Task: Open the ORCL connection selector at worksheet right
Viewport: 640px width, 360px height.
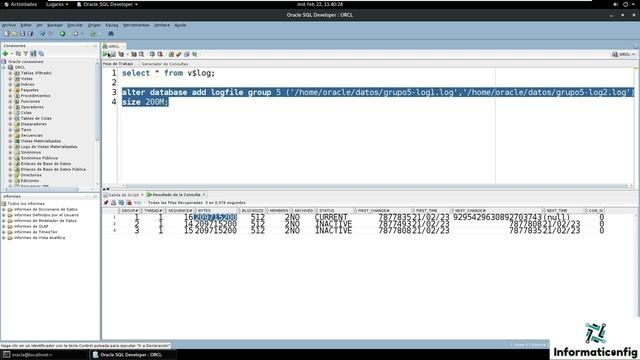Action: (624, 54)
